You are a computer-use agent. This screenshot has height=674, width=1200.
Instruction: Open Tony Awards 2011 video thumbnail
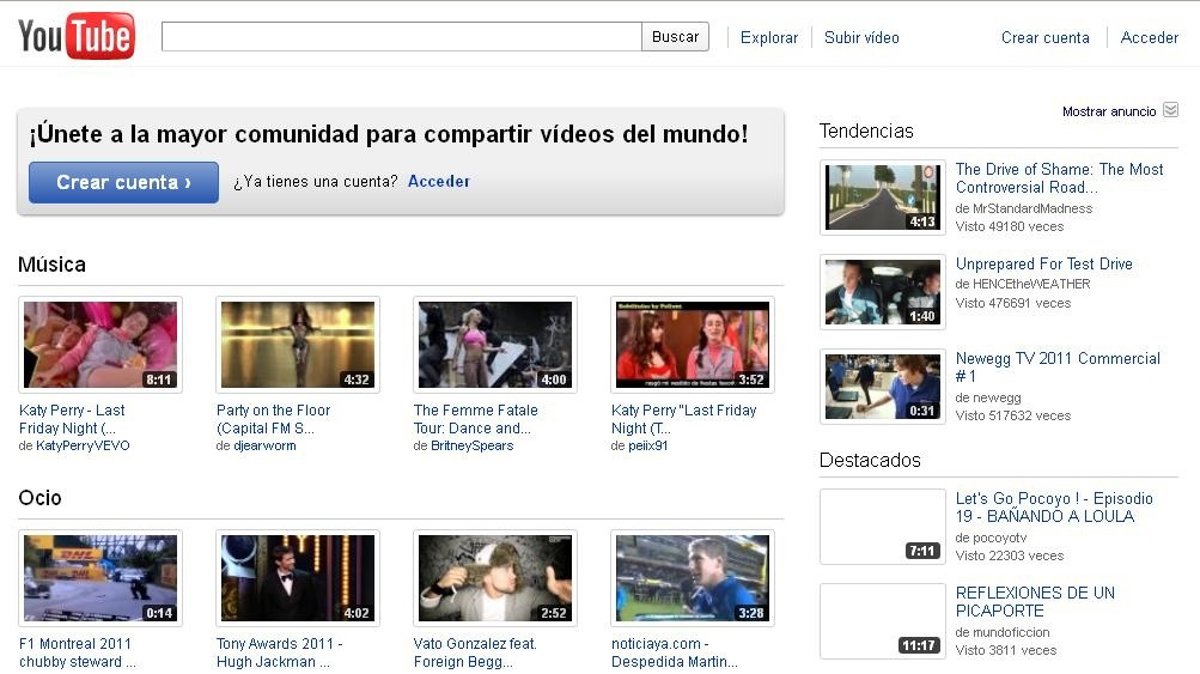click(297, 578)
